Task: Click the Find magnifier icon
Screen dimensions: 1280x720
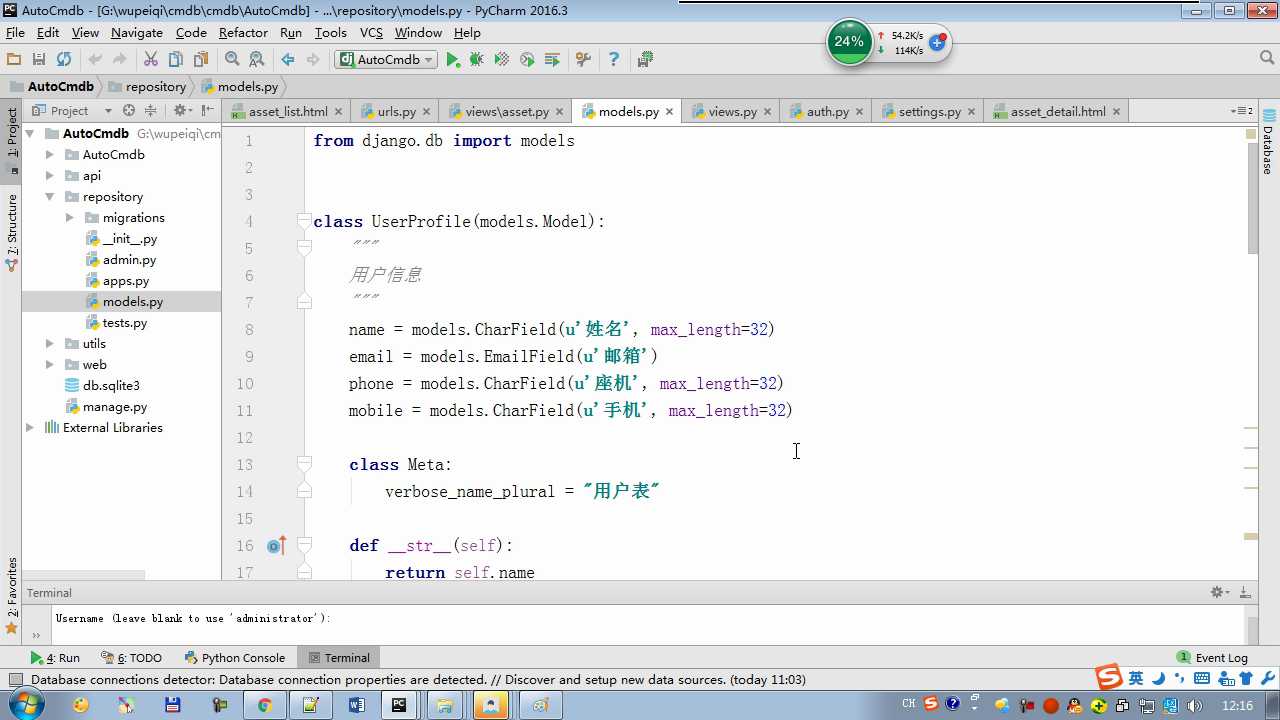Action: 232,60
